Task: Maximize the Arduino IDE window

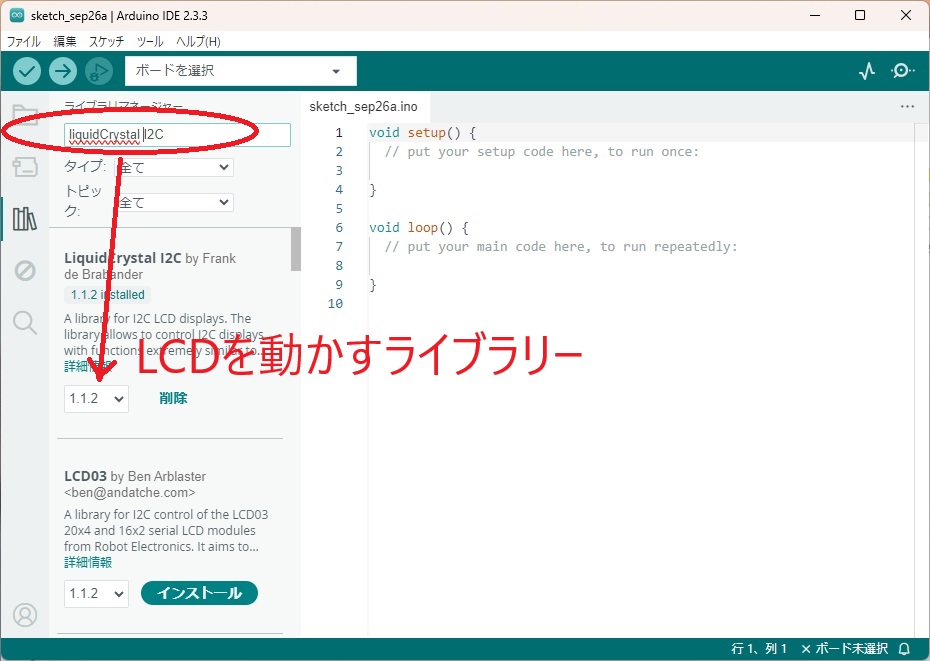Action: [x=860, y=15]
